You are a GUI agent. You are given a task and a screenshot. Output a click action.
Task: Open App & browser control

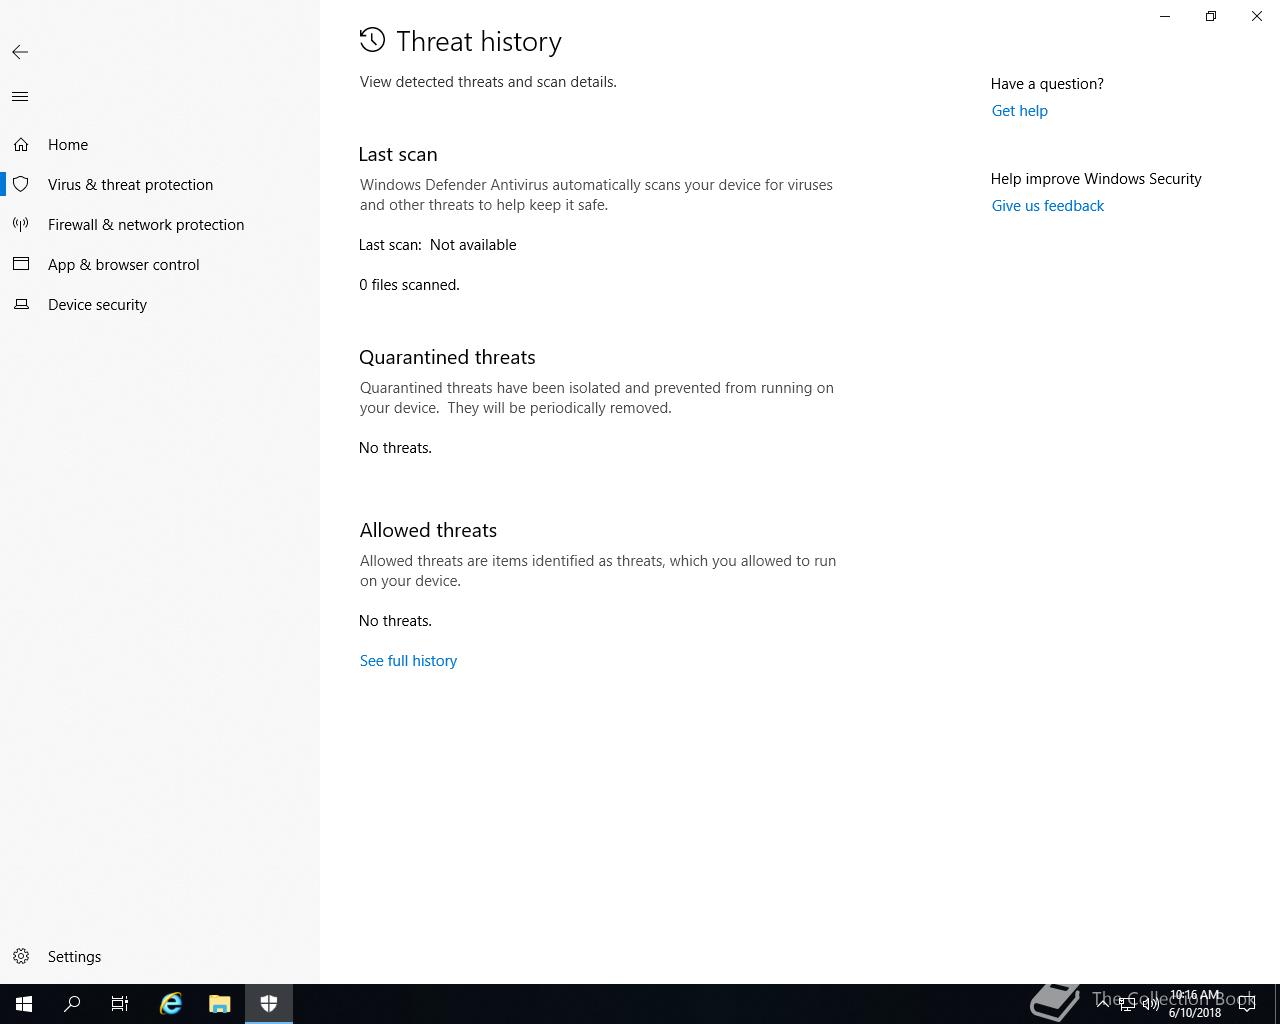pyautogui.click(x=124, y=265)
